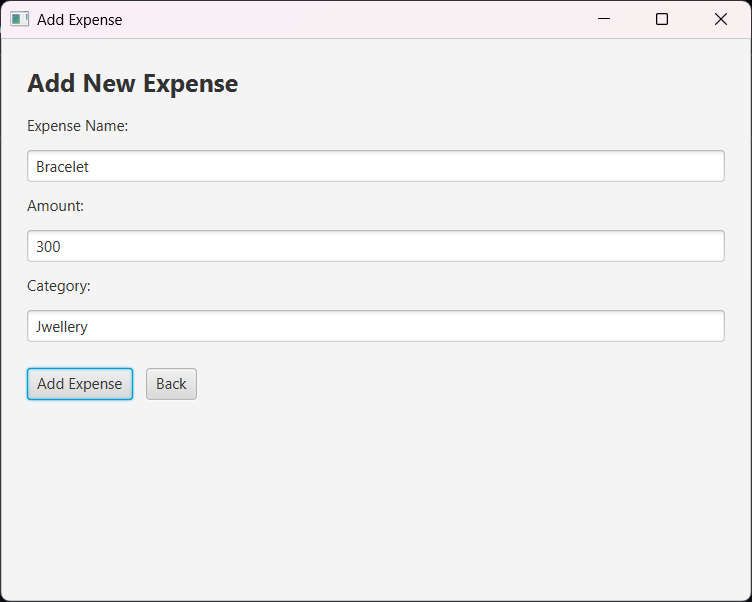Click the "Amount:" label
The height and width of the screenshot is (602, 752).
click(x=55, y=206)
